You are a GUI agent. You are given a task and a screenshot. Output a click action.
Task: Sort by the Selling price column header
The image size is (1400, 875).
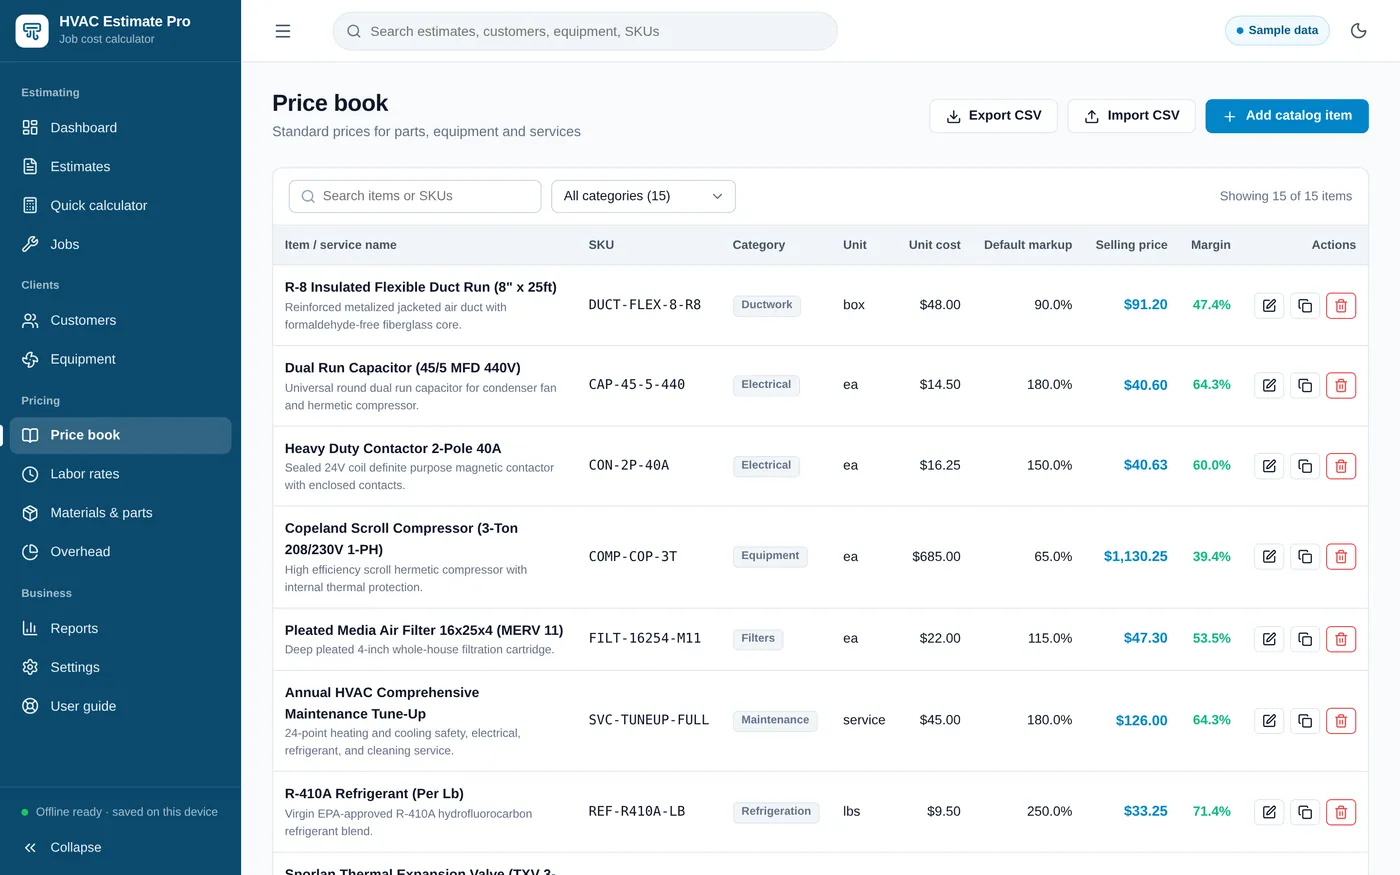click(x=1131, y=245)
